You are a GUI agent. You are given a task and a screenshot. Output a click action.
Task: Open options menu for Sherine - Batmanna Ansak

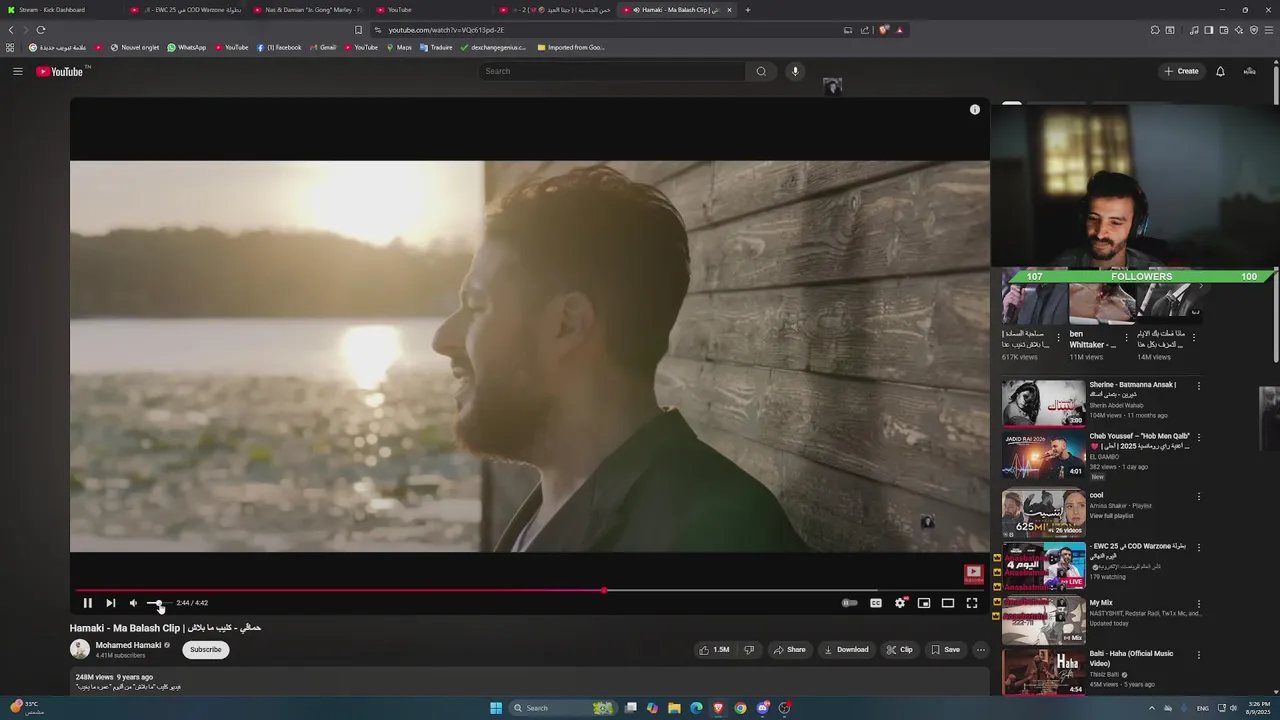point(1199,386)
